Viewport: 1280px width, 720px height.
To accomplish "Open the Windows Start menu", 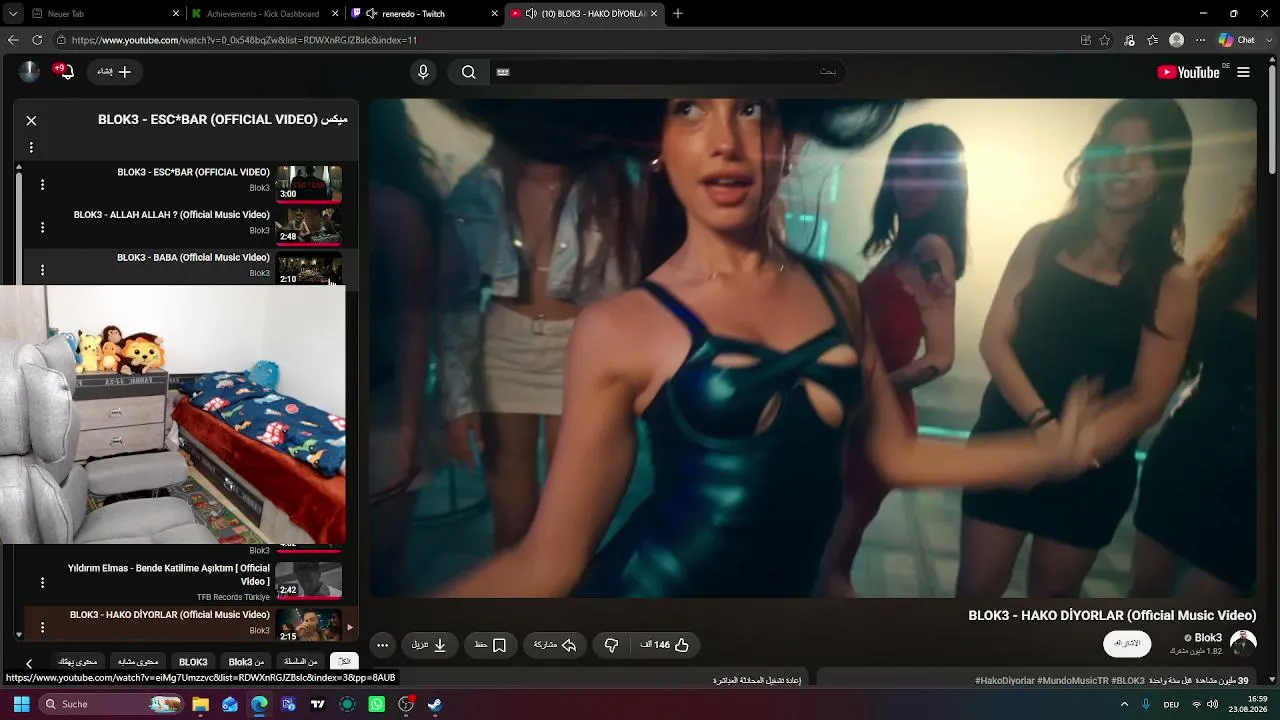I will pos(21,704).
